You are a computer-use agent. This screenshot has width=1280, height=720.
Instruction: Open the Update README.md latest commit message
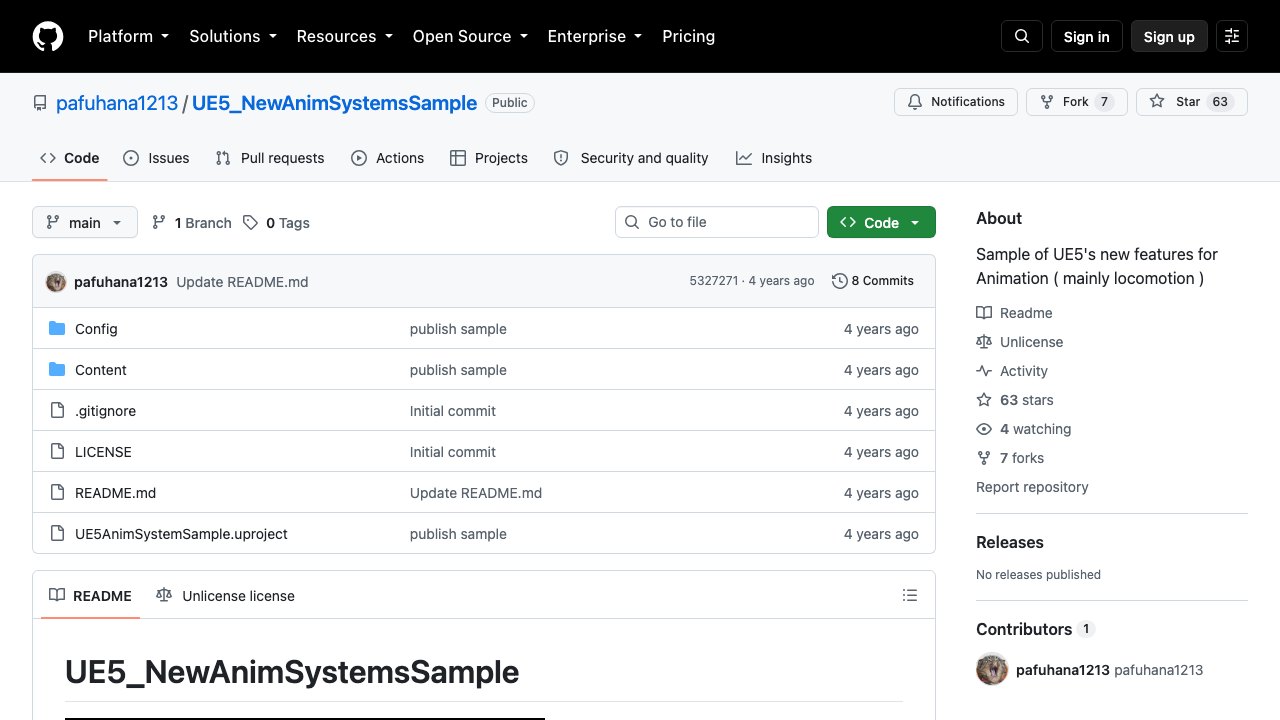(242, 282)
